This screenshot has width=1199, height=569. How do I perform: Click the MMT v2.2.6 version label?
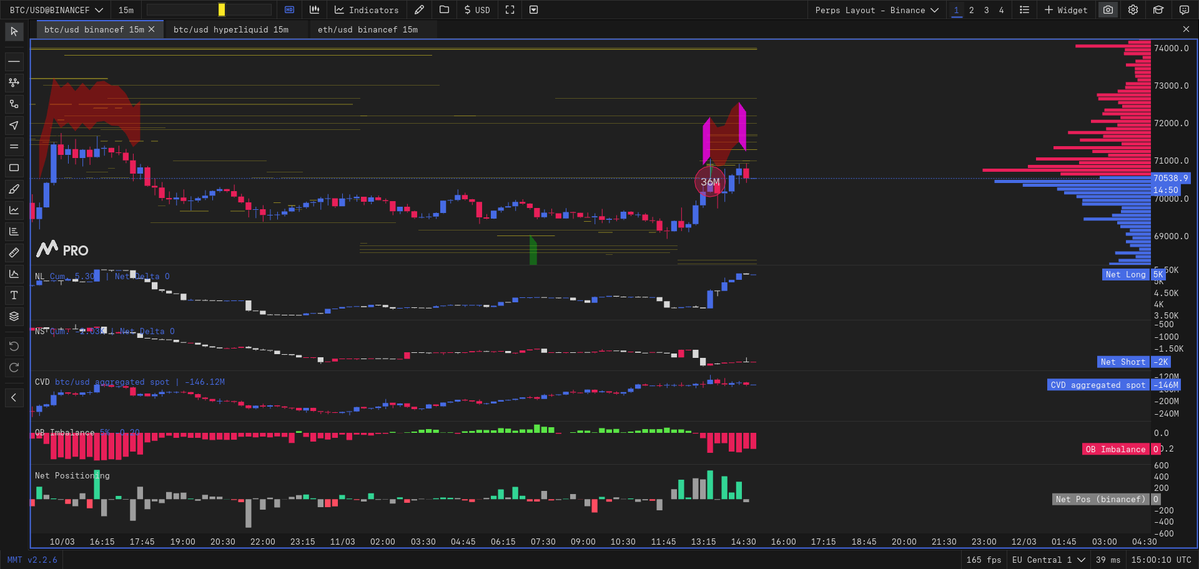point(32,560)
